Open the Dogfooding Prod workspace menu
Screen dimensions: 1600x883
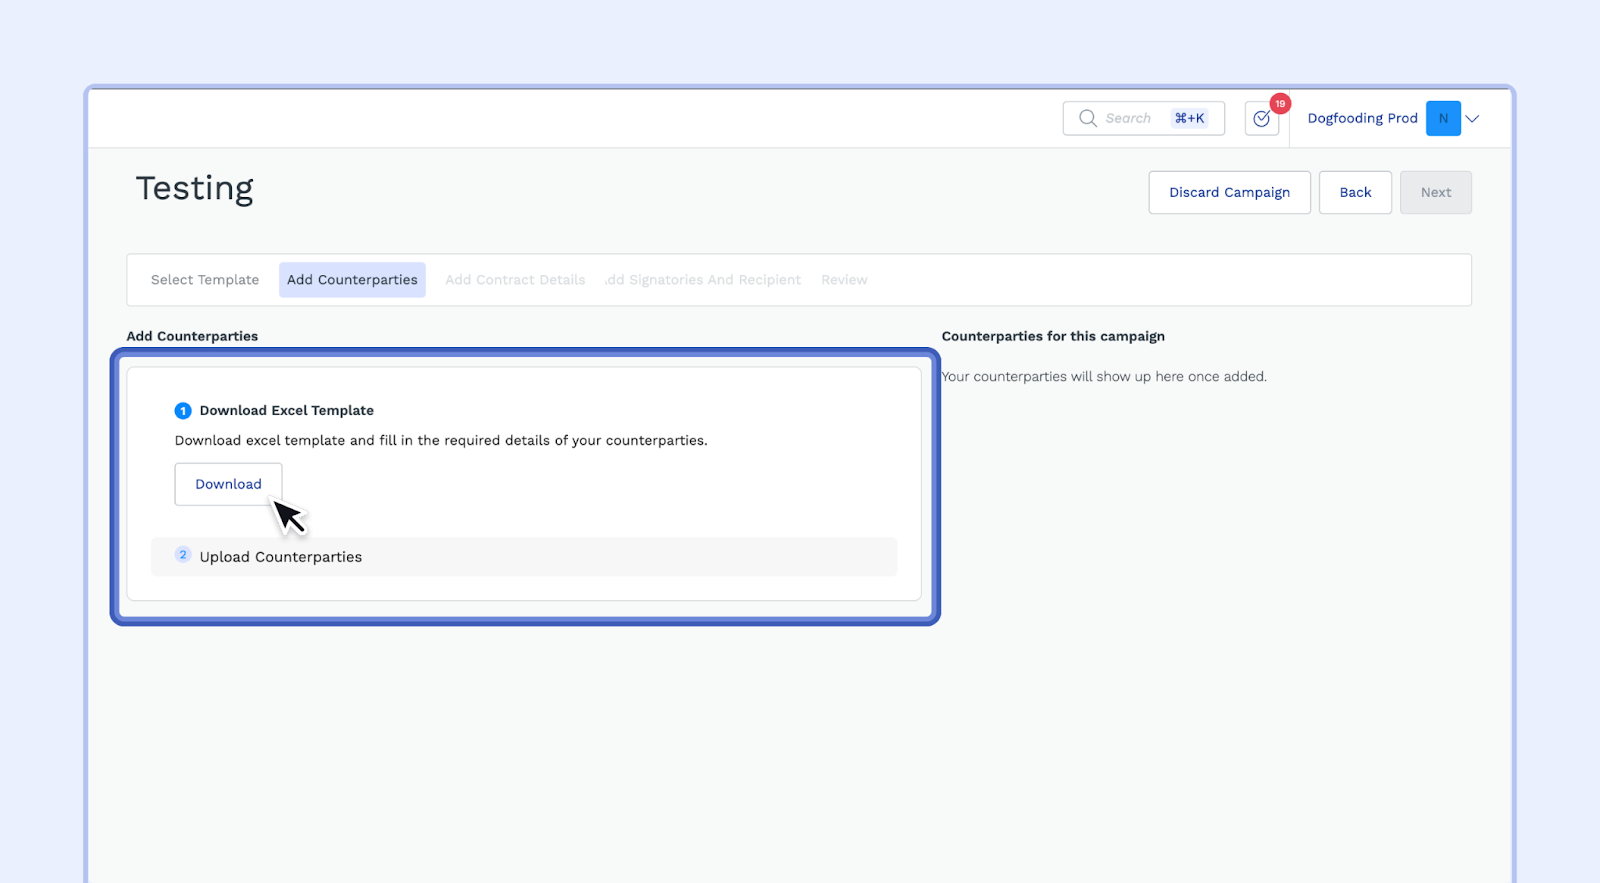click(x=1362, y=118)
